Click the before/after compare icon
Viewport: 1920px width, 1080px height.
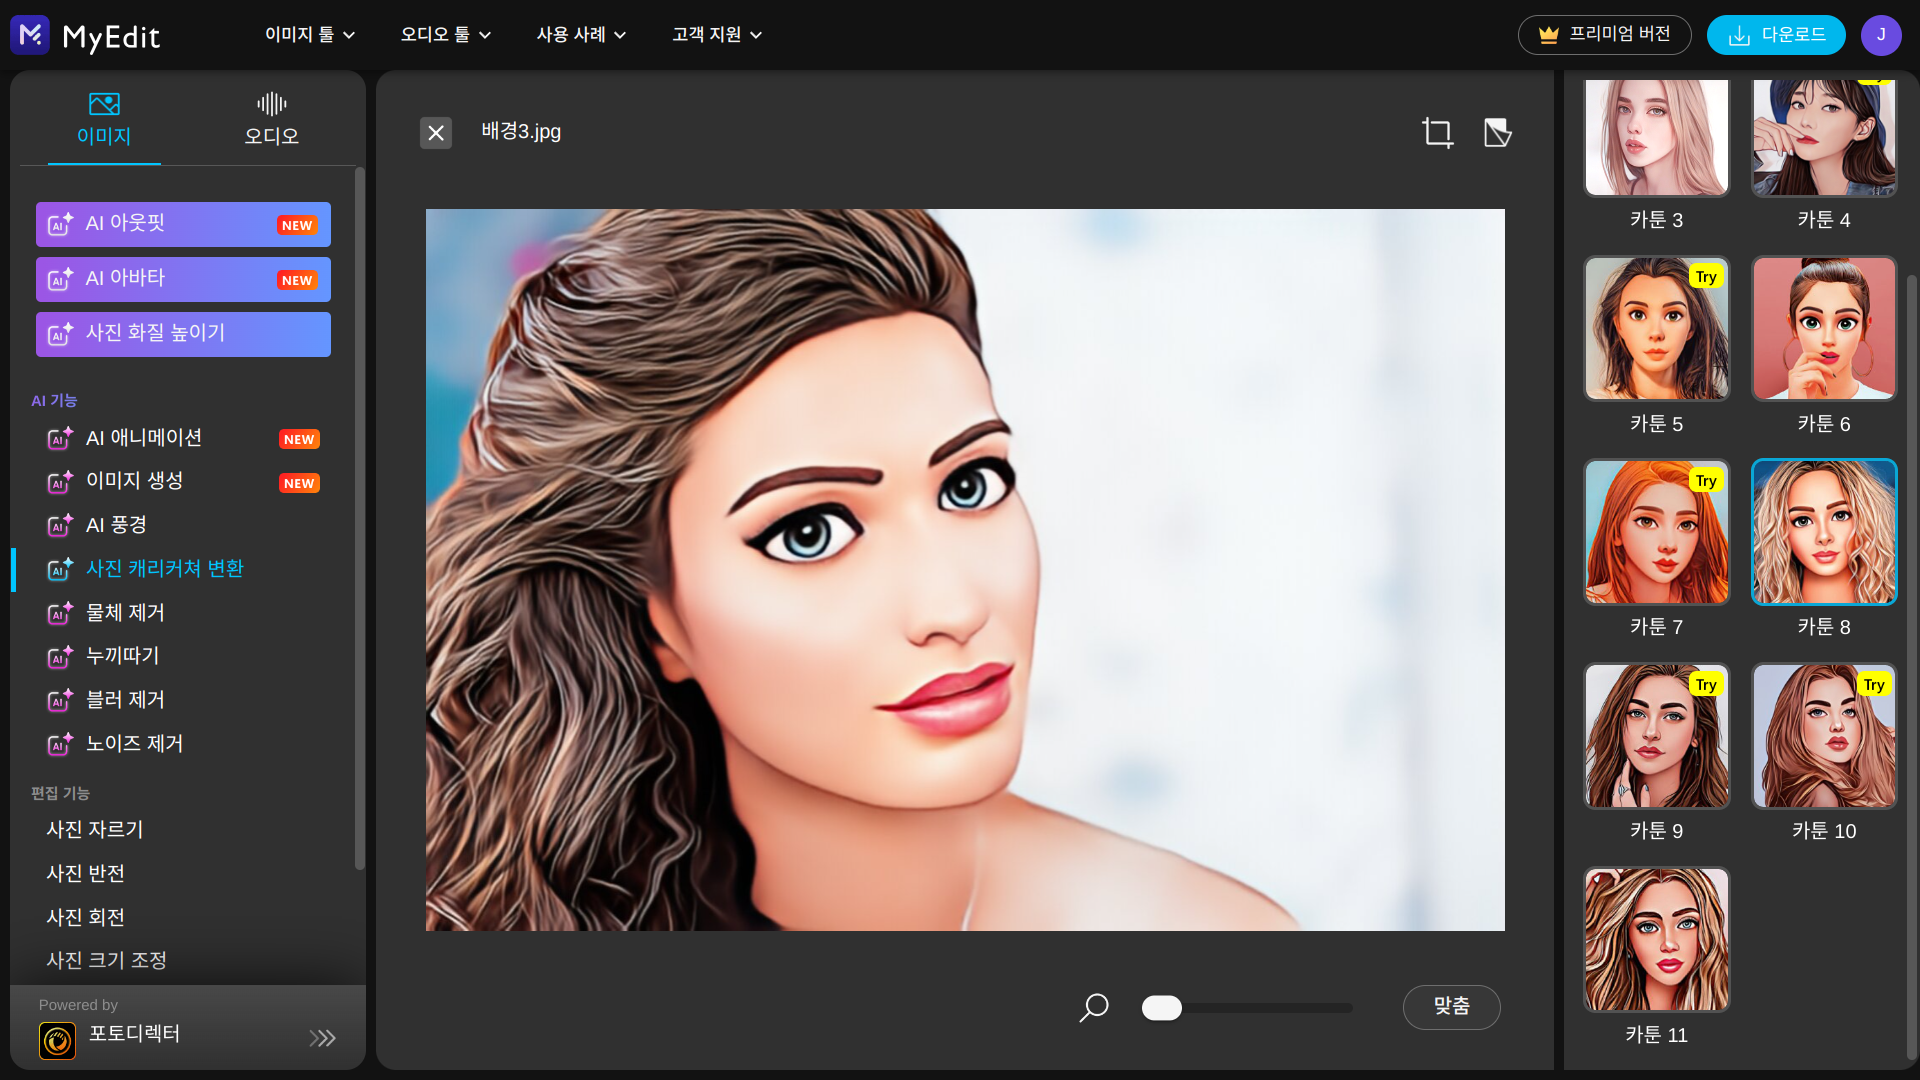(1497, 132)
